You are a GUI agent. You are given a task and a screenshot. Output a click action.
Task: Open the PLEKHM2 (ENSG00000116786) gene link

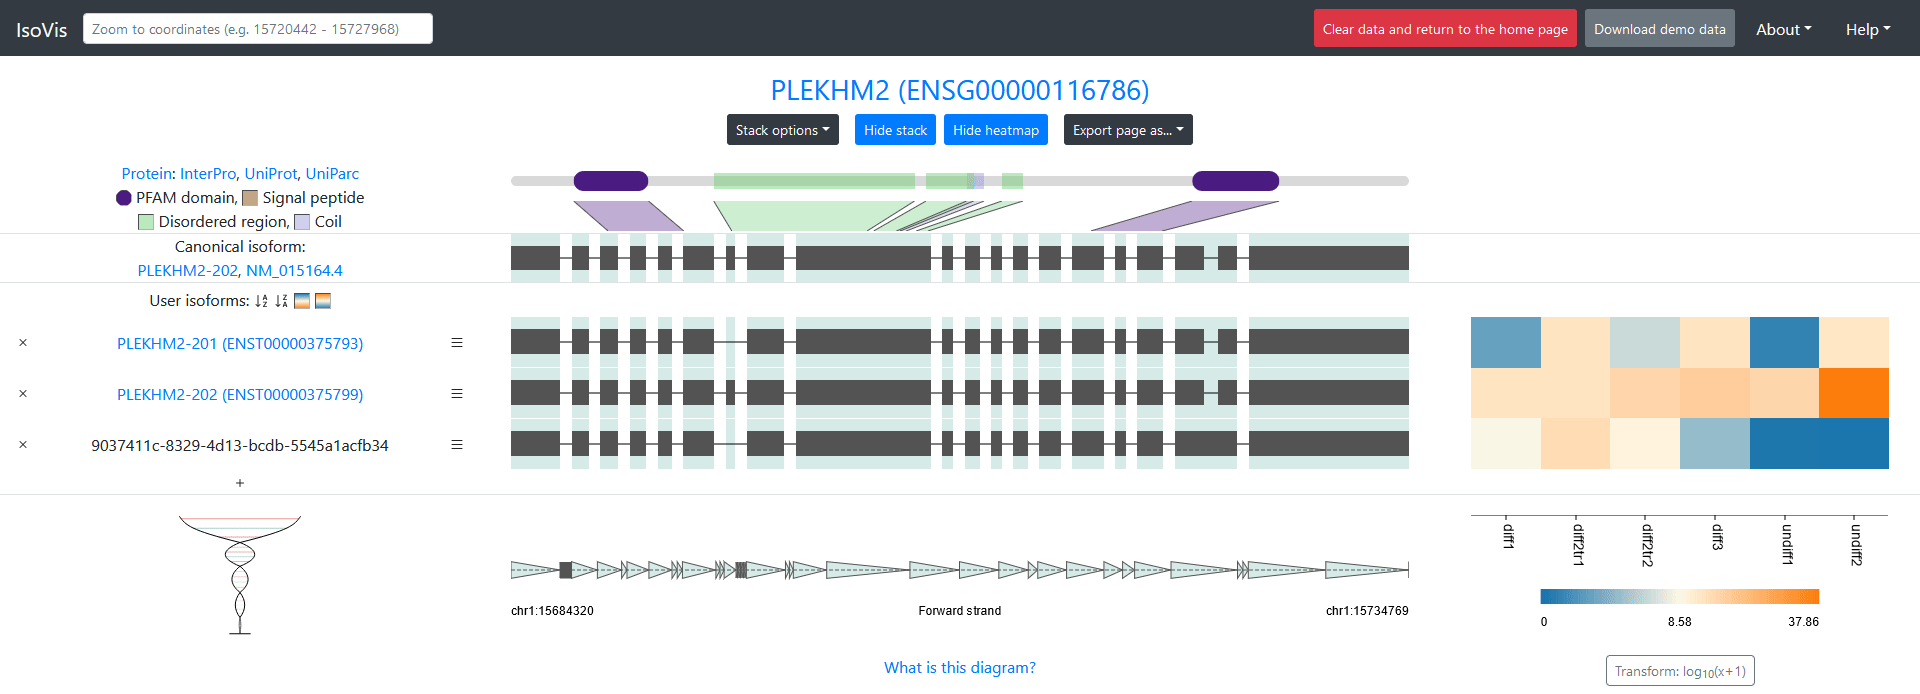[x=960, y=90]
